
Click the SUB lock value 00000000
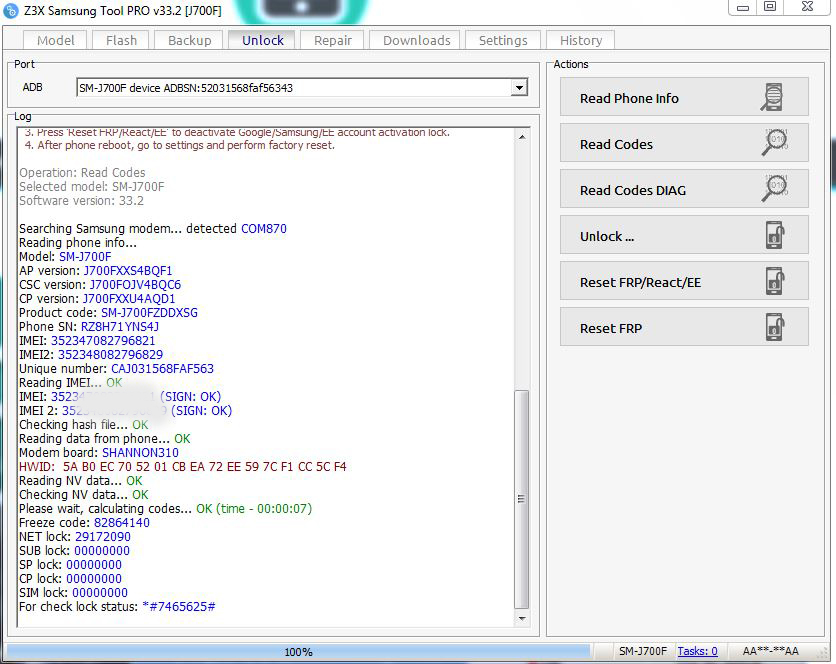[102, 550]
